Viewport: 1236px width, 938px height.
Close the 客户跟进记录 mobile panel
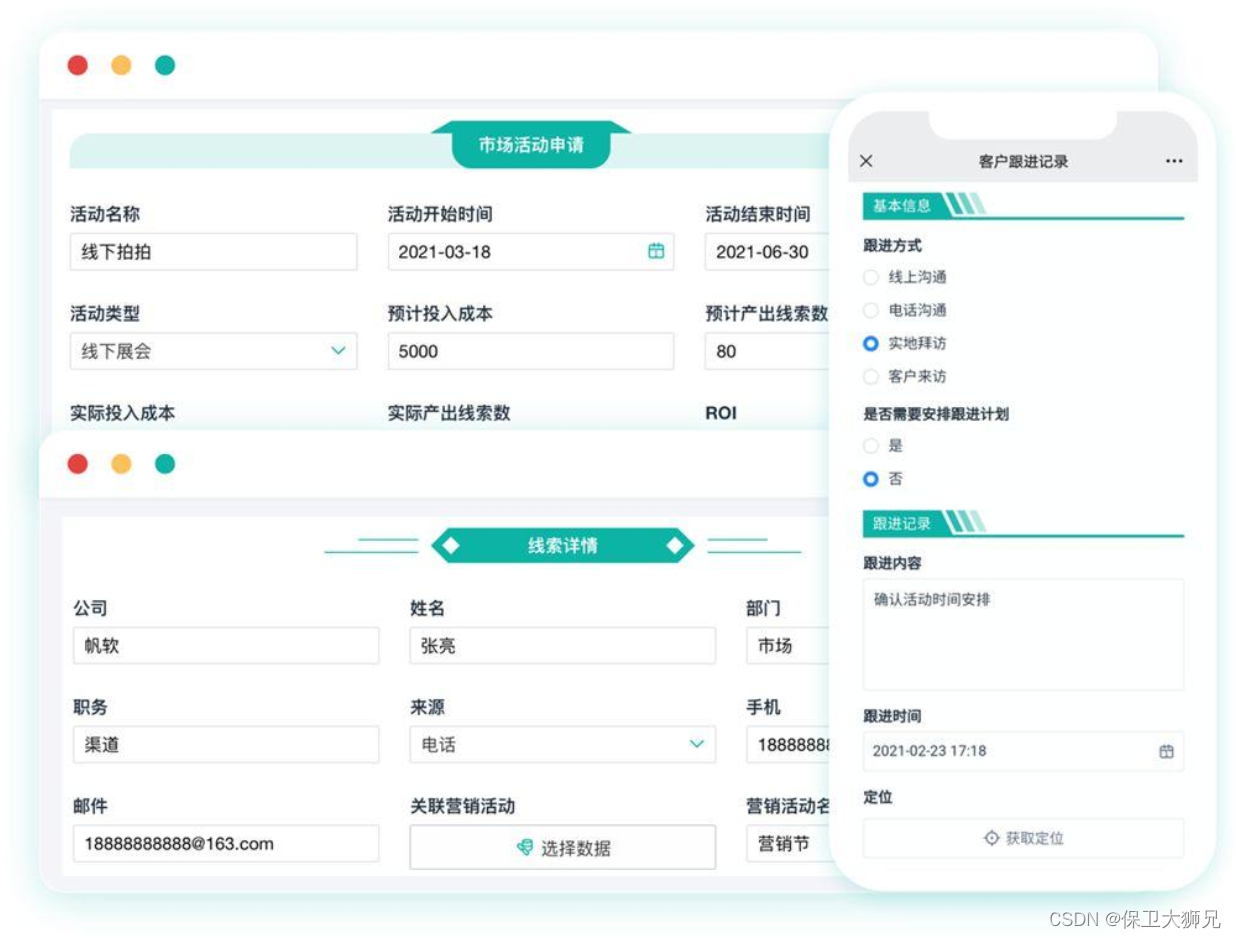(x=866, y=161)
